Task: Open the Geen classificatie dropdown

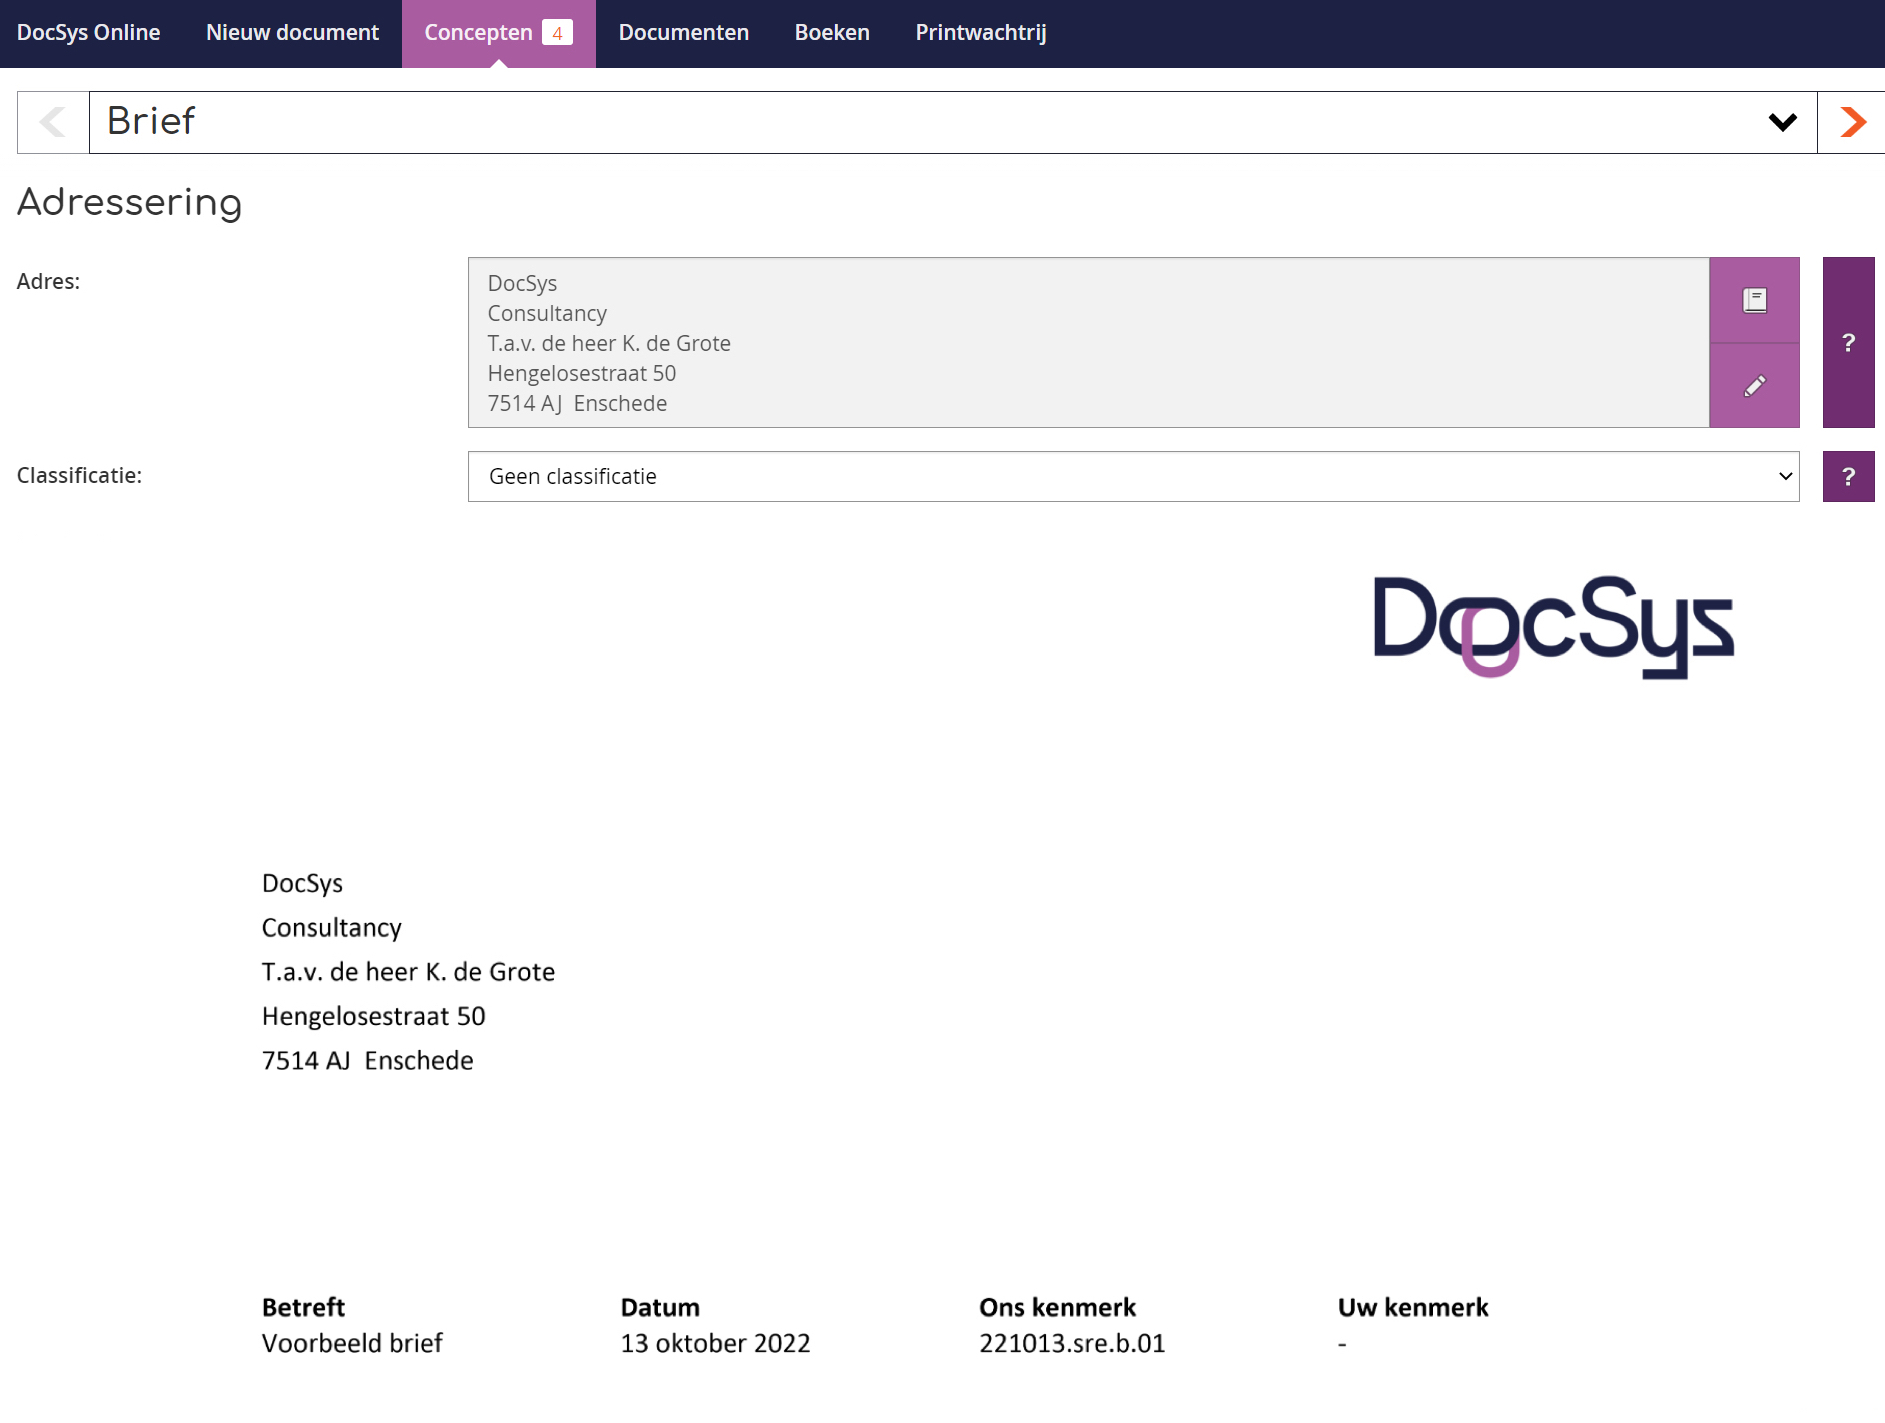Action: (x=1131, y=476)
